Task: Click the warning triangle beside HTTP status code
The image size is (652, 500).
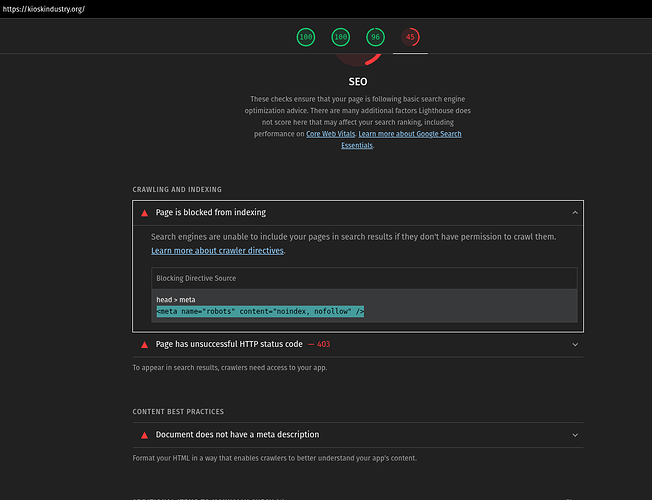Action: 144,344
